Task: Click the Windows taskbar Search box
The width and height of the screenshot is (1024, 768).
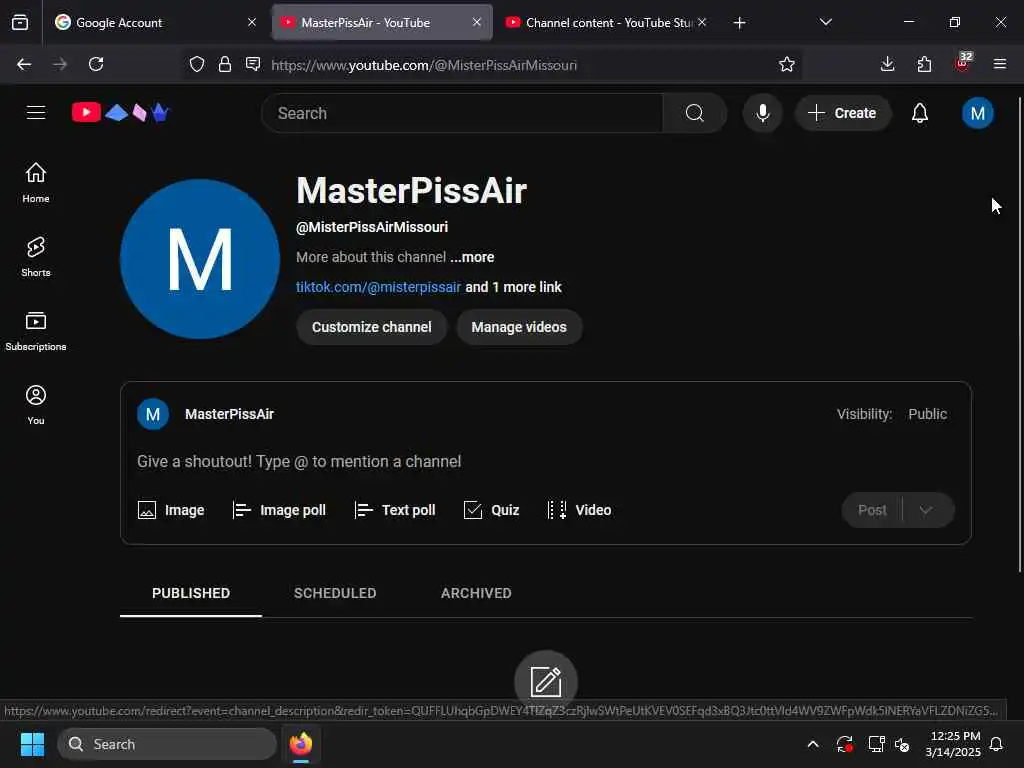Action: [x=167, y=744]
